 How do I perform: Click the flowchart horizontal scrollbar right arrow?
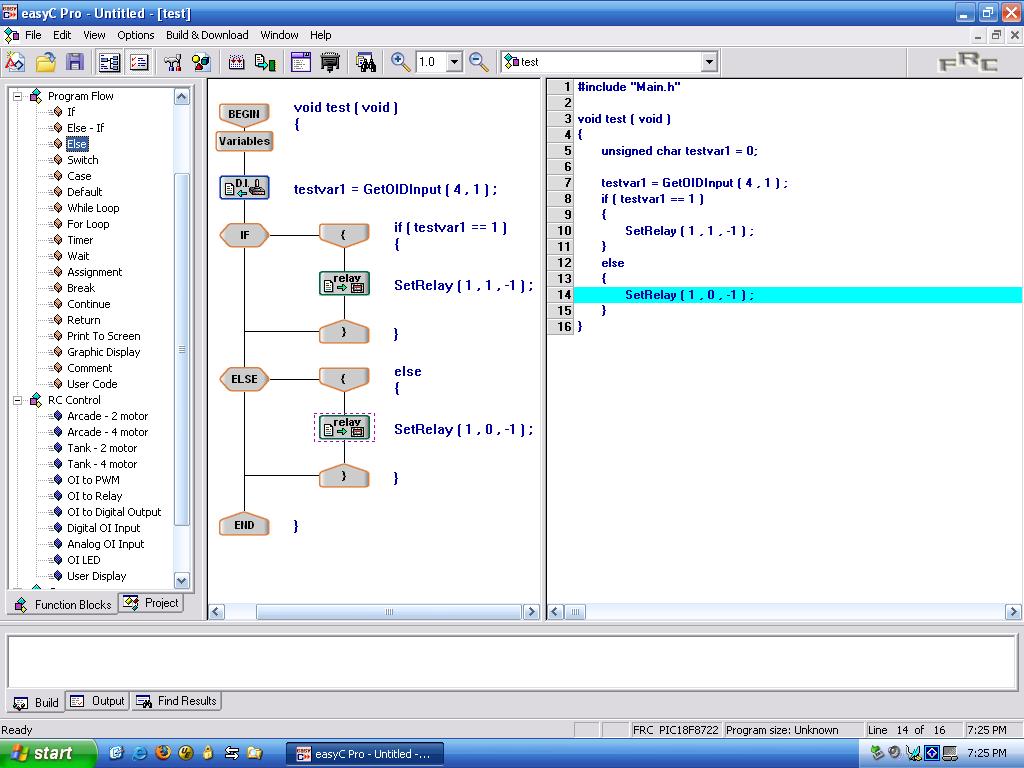531,612
